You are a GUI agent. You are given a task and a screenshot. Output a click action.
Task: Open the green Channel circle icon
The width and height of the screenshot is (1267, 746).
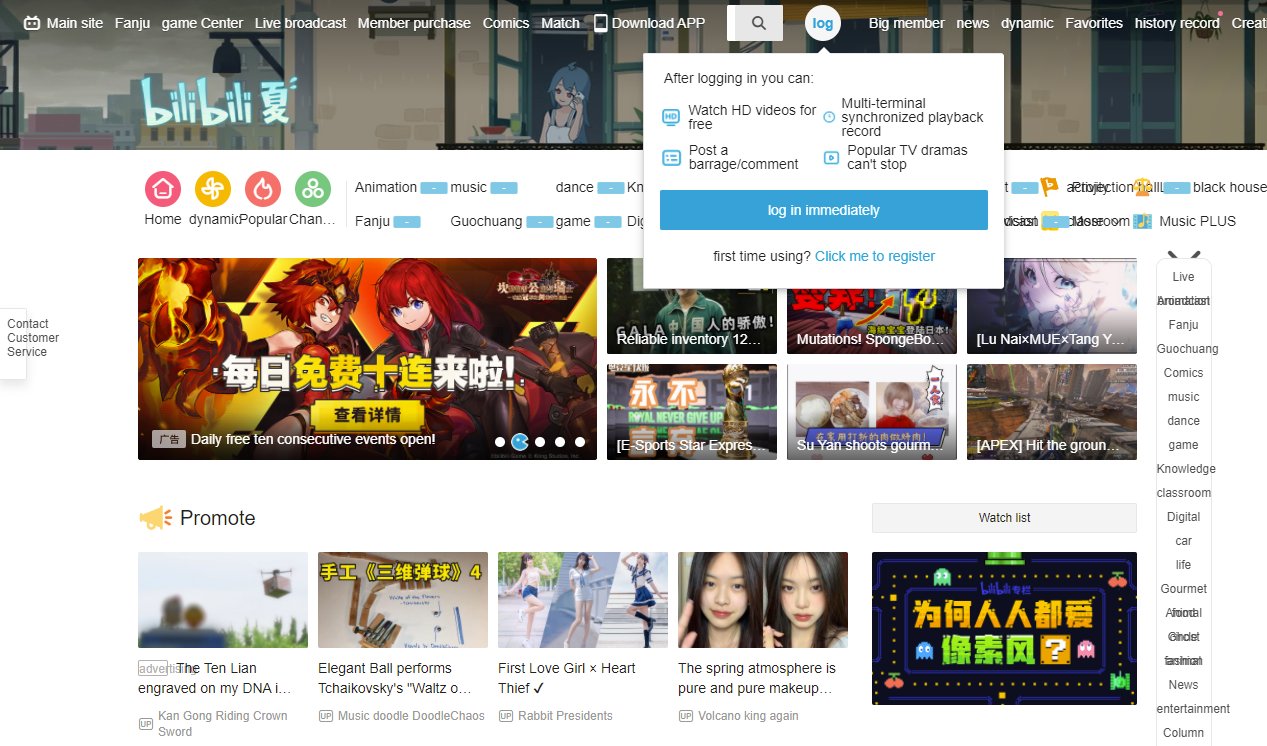tap(313, 189)
